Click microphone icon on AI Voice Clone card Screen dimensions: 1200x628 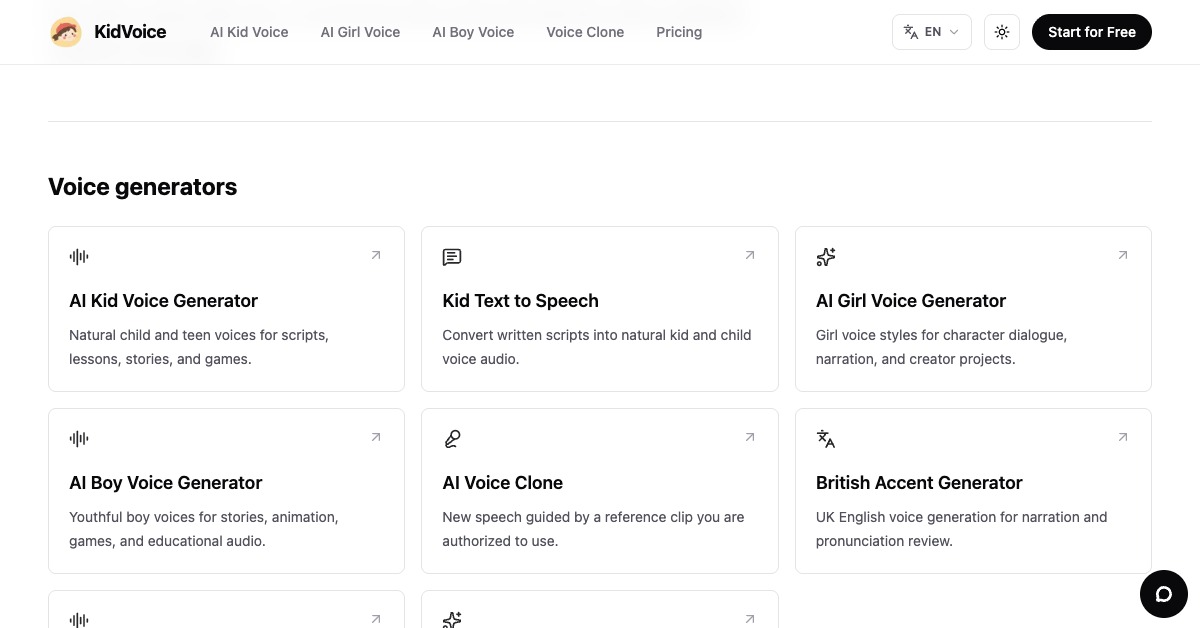[452, 439]
